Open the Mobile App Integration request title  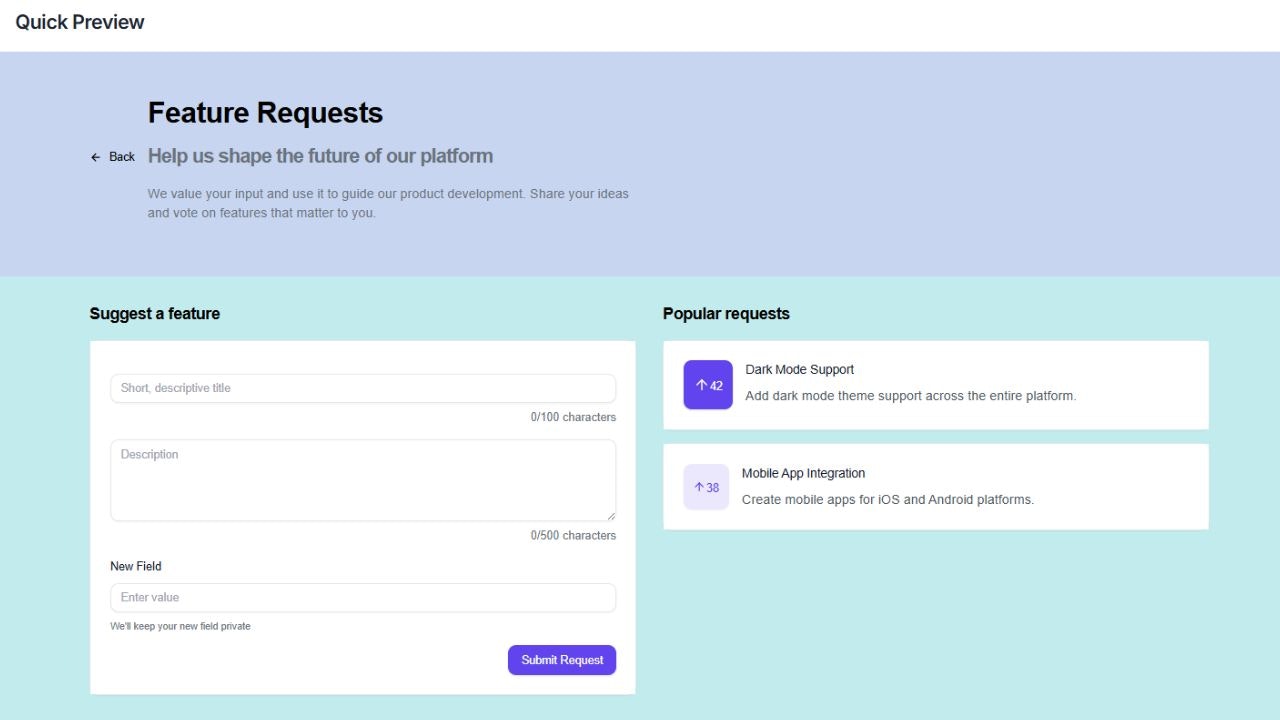click(803, 473)
